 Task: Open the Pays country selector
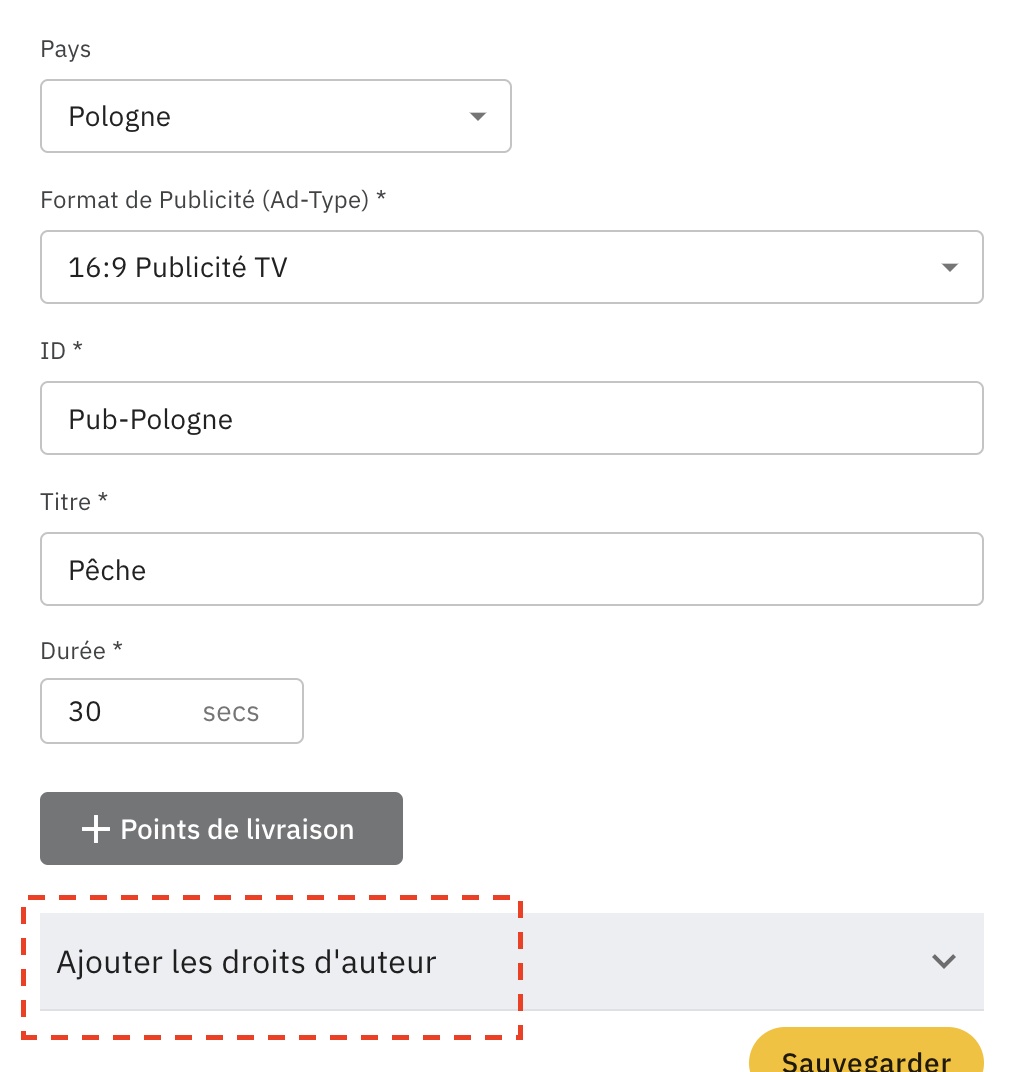[275, 116]
